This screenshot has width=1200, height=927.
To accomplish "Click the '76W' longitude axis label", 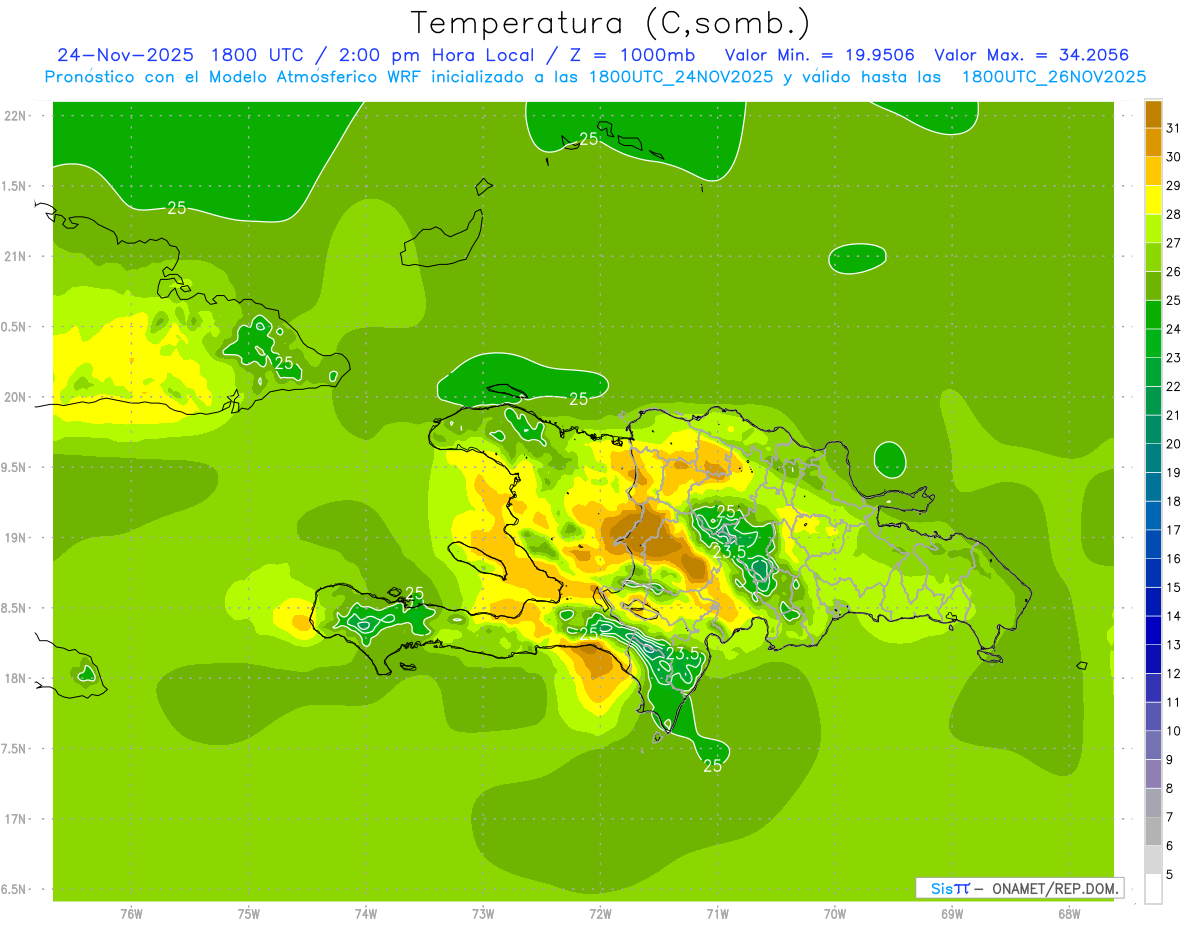I will point(131,914).
